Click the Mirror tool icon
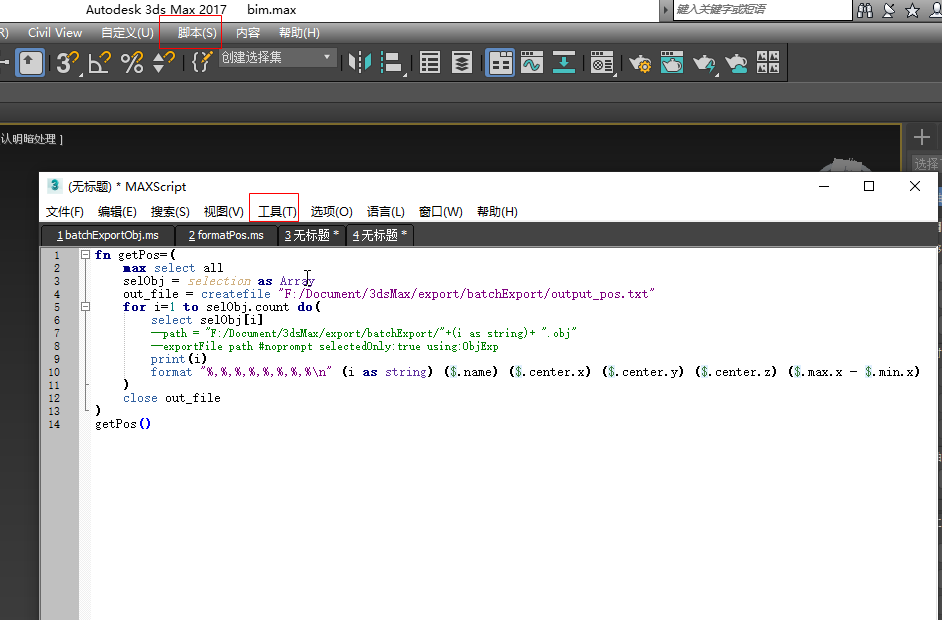Viewport: 942px width, 620px height. [360, 62]
